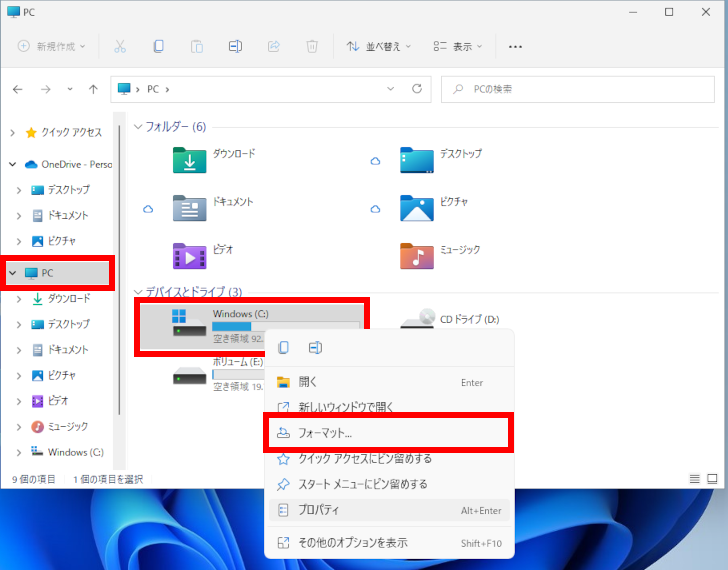Screen dimensions: 728x570
Task: Open the three-dot See more menu
Action: [515, 46]
